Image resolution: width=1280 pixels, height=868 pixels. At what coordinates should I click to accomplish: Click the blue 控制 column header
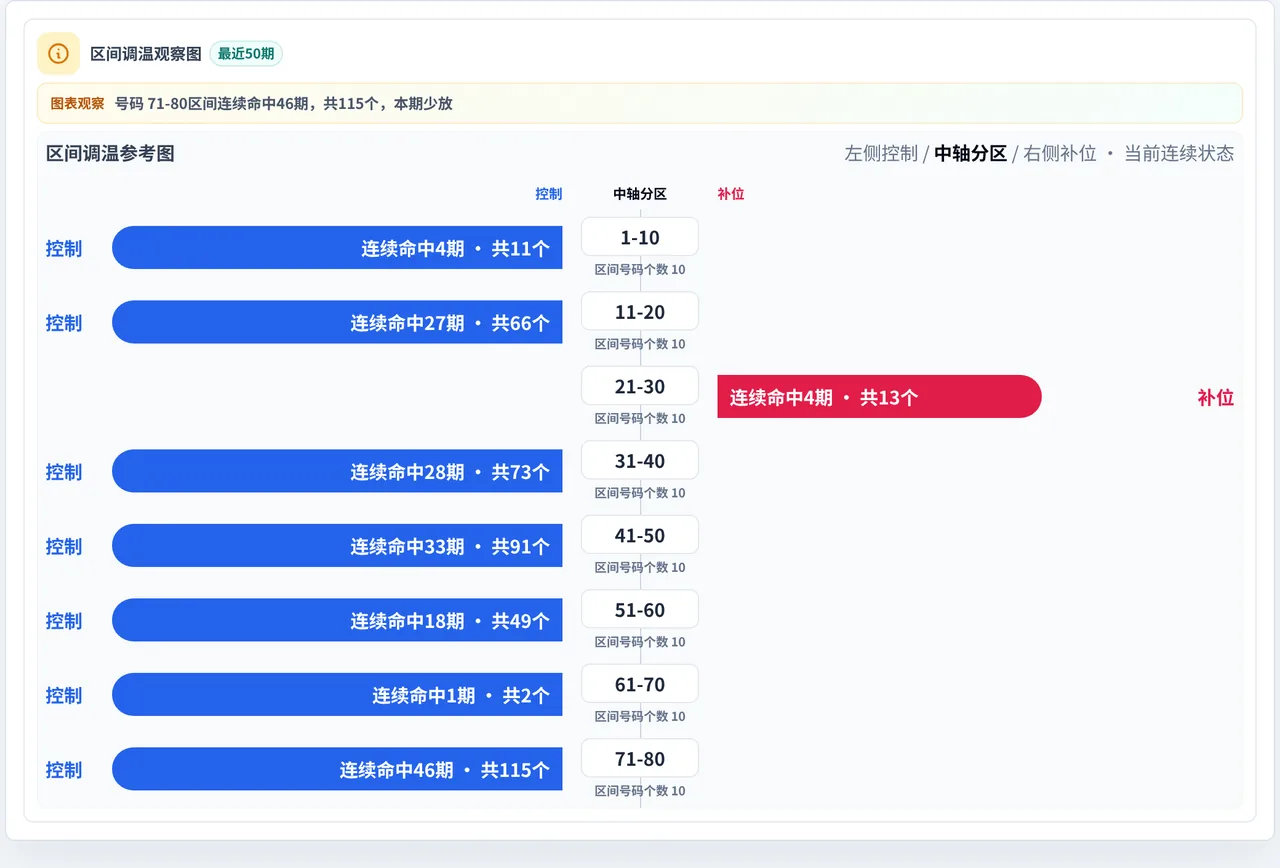548,194
